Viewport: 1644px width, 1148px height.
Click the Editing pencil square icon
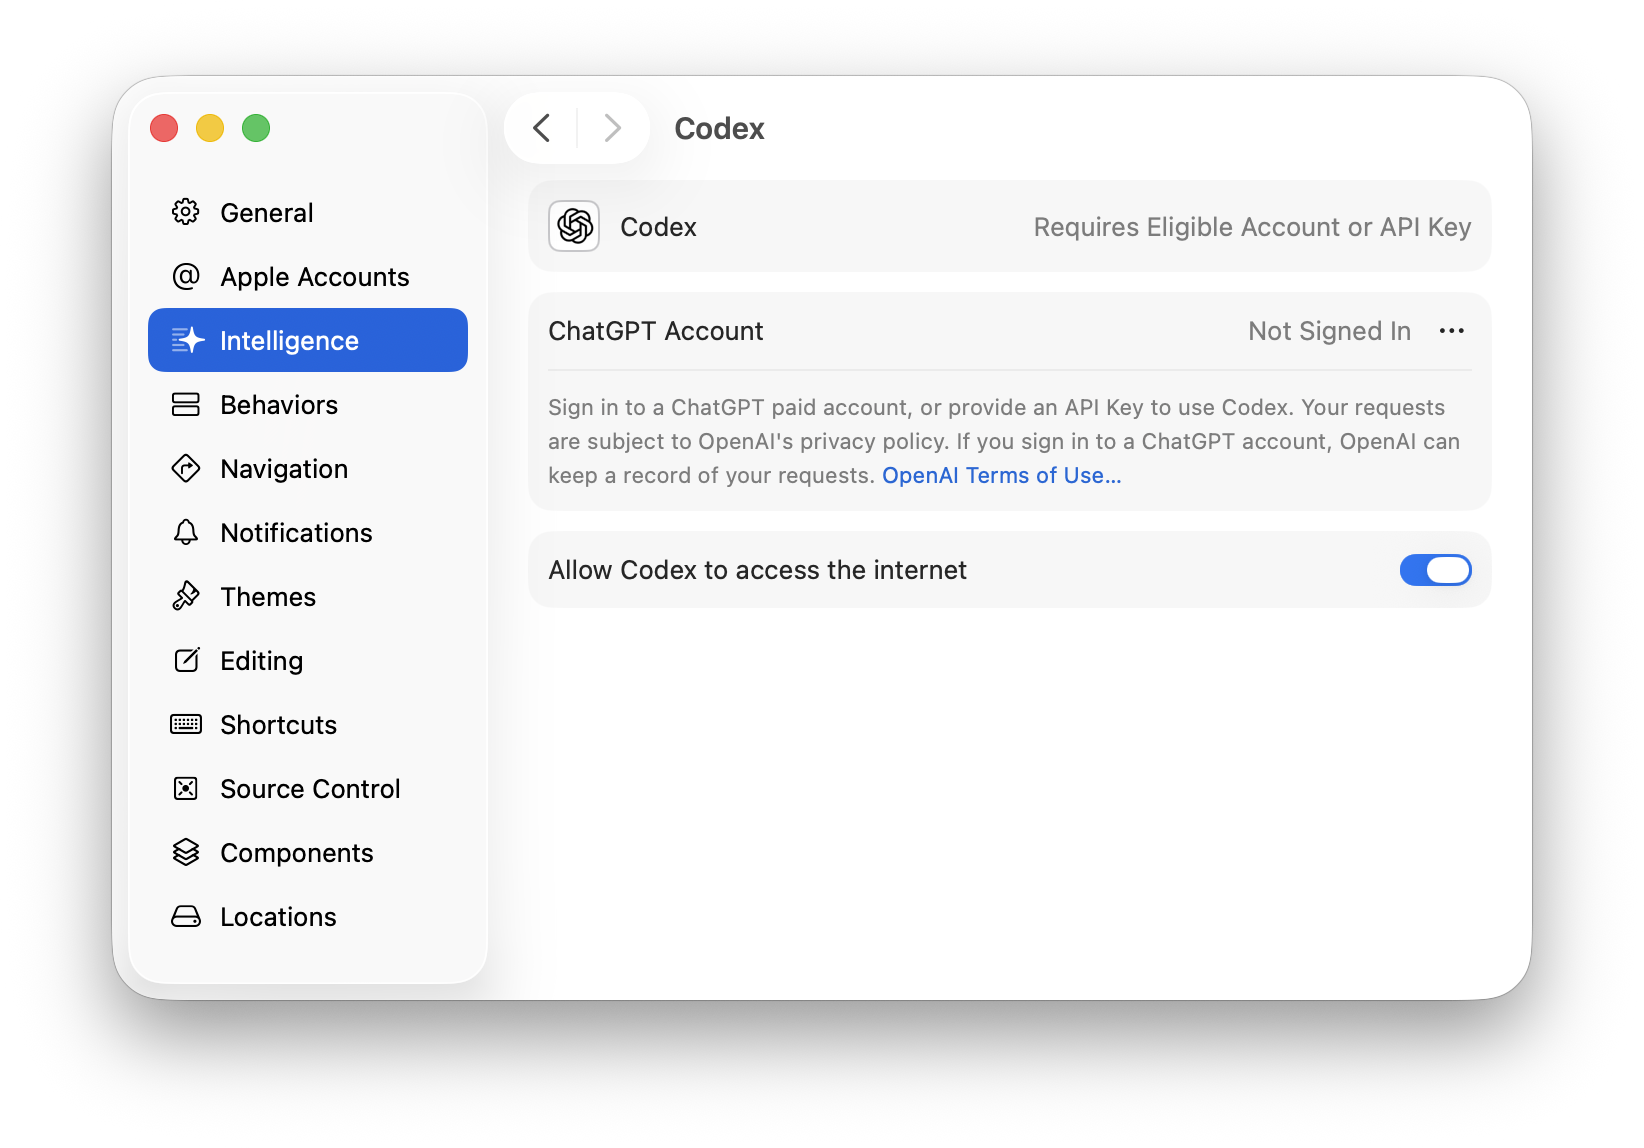tap(187, 660)
